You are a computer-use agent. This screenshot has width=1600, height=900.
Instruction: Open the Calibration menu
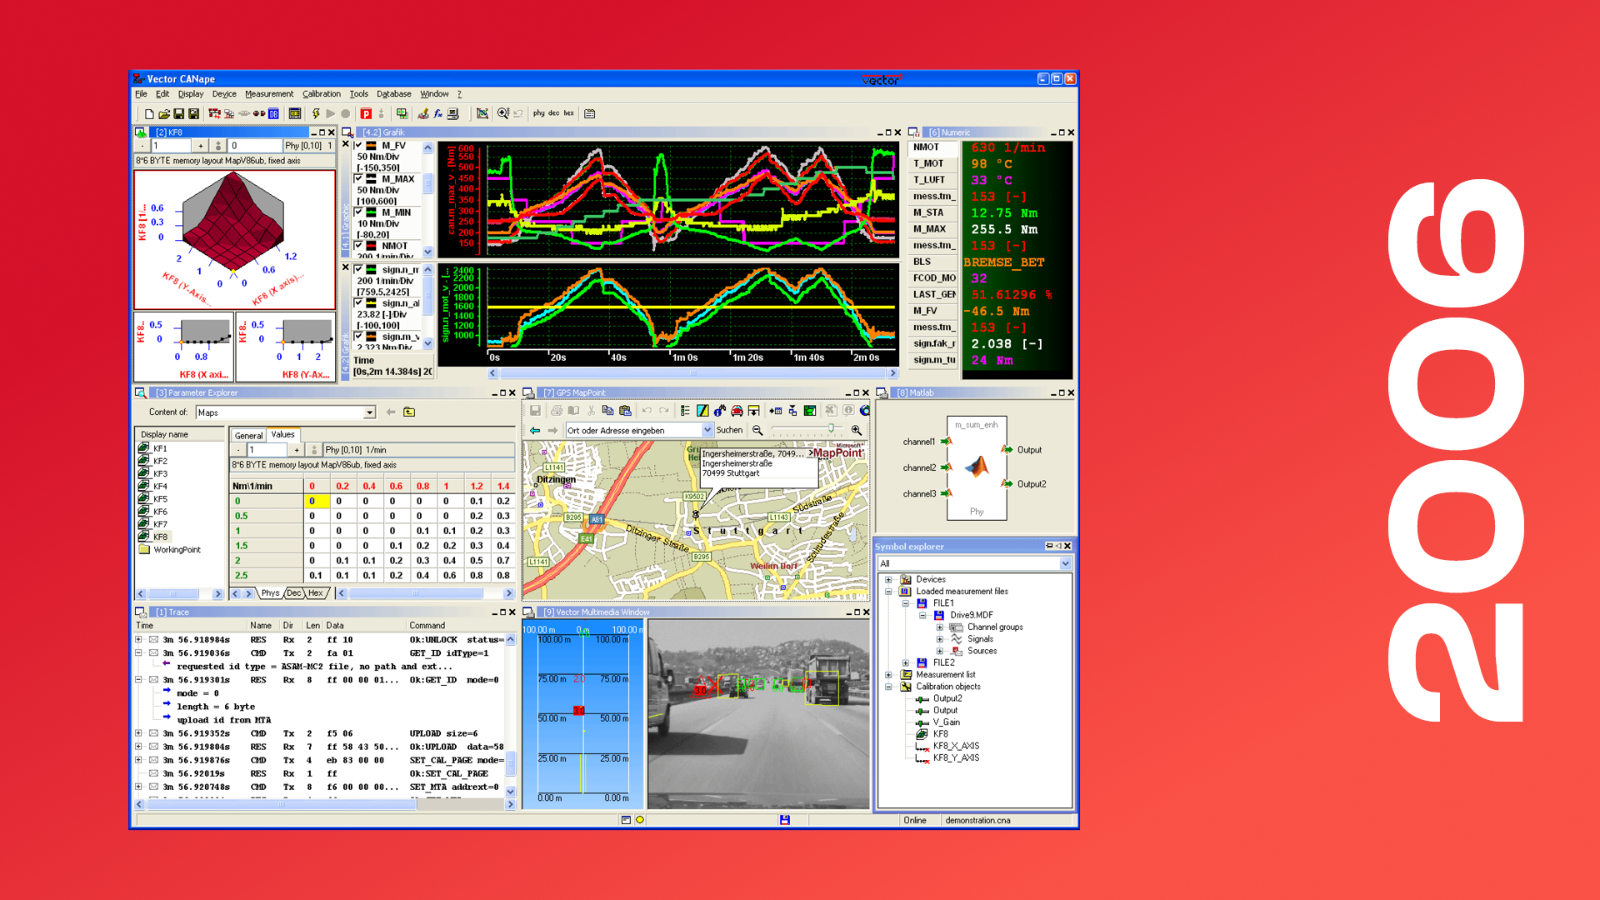tap(321, 94)
